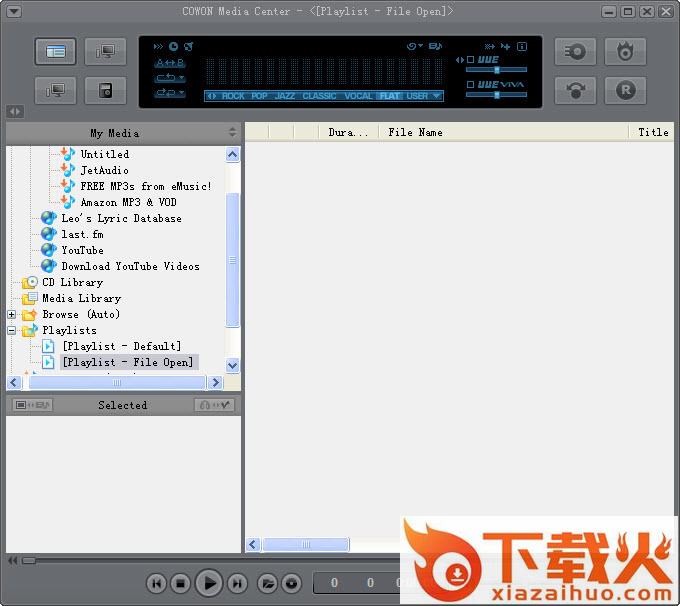Adjust the BBE VIVA level slider
The width and height of the screenshot is (680, 606).
[497, 95]
